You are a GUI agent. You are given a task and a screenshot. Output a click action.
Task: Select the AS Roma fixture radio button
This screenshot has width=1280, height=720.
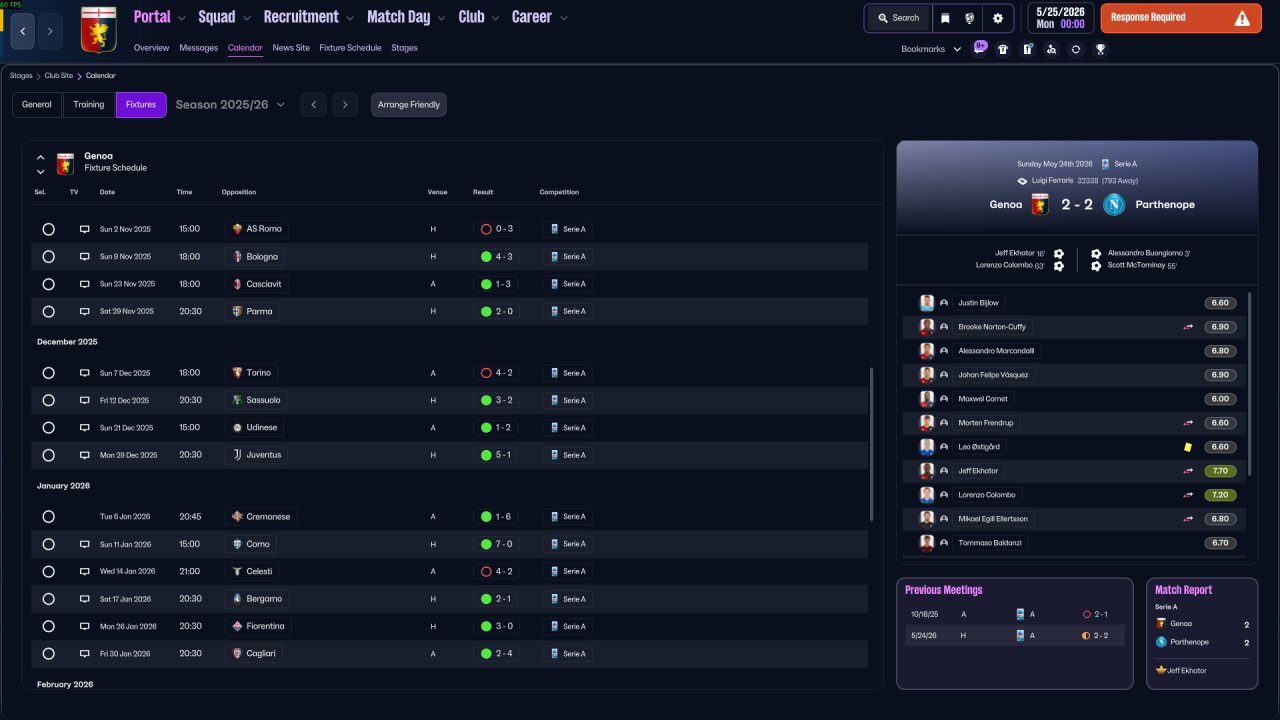point(48,229)
